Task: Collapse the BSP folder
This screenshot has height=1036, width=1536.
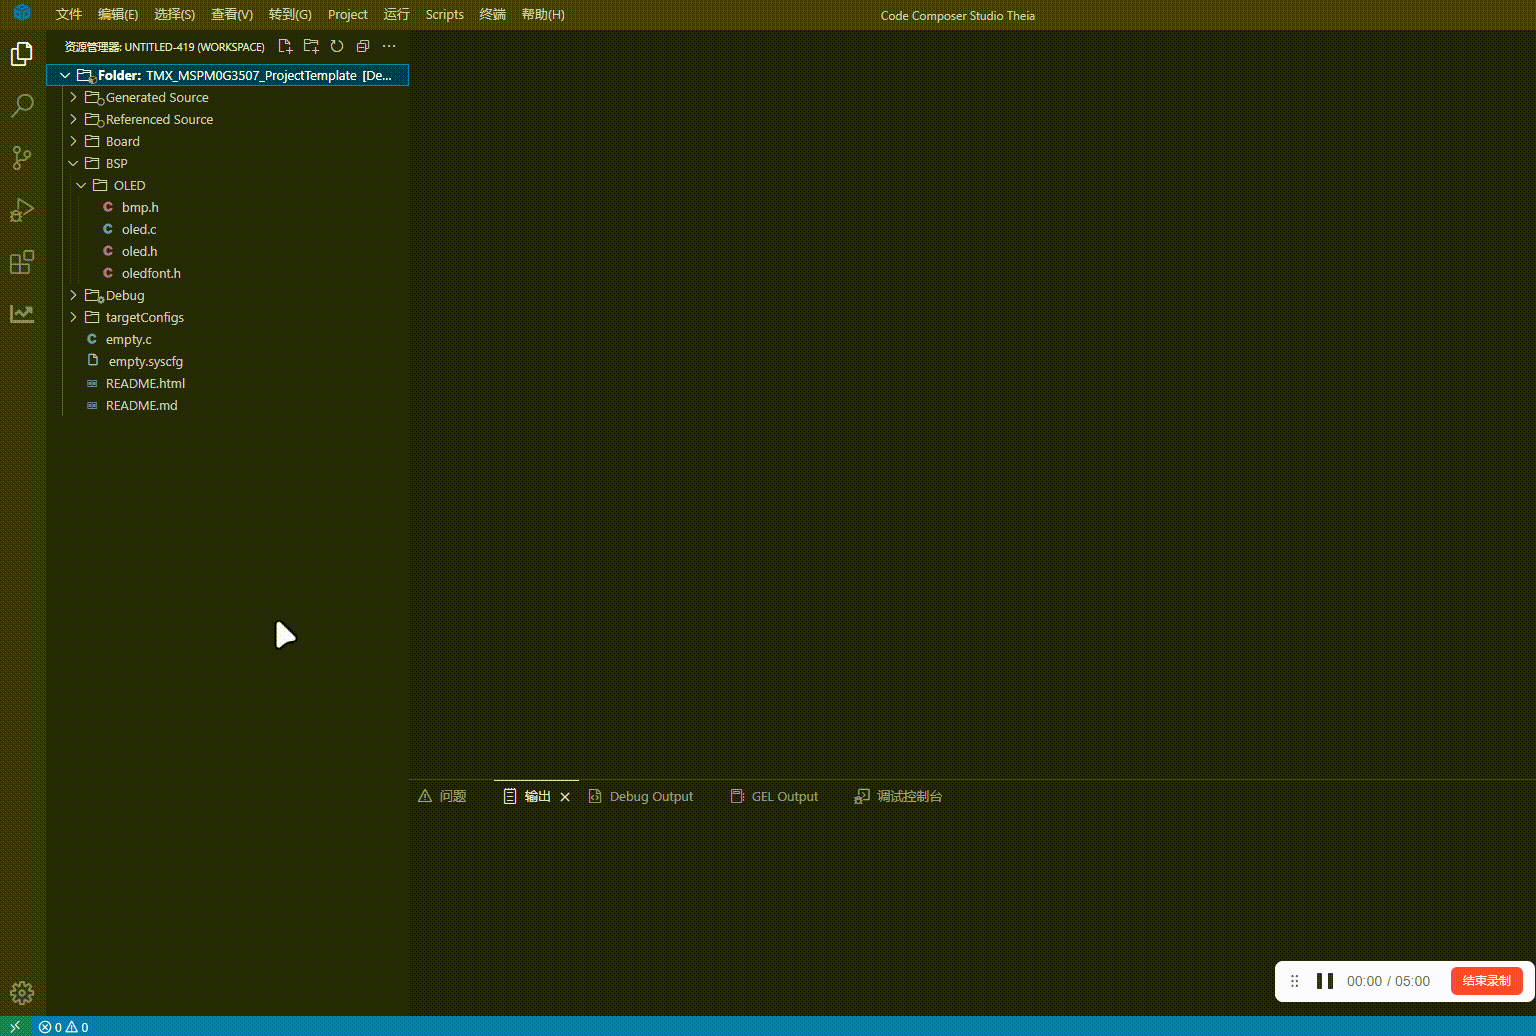Action: click(73, 163)
